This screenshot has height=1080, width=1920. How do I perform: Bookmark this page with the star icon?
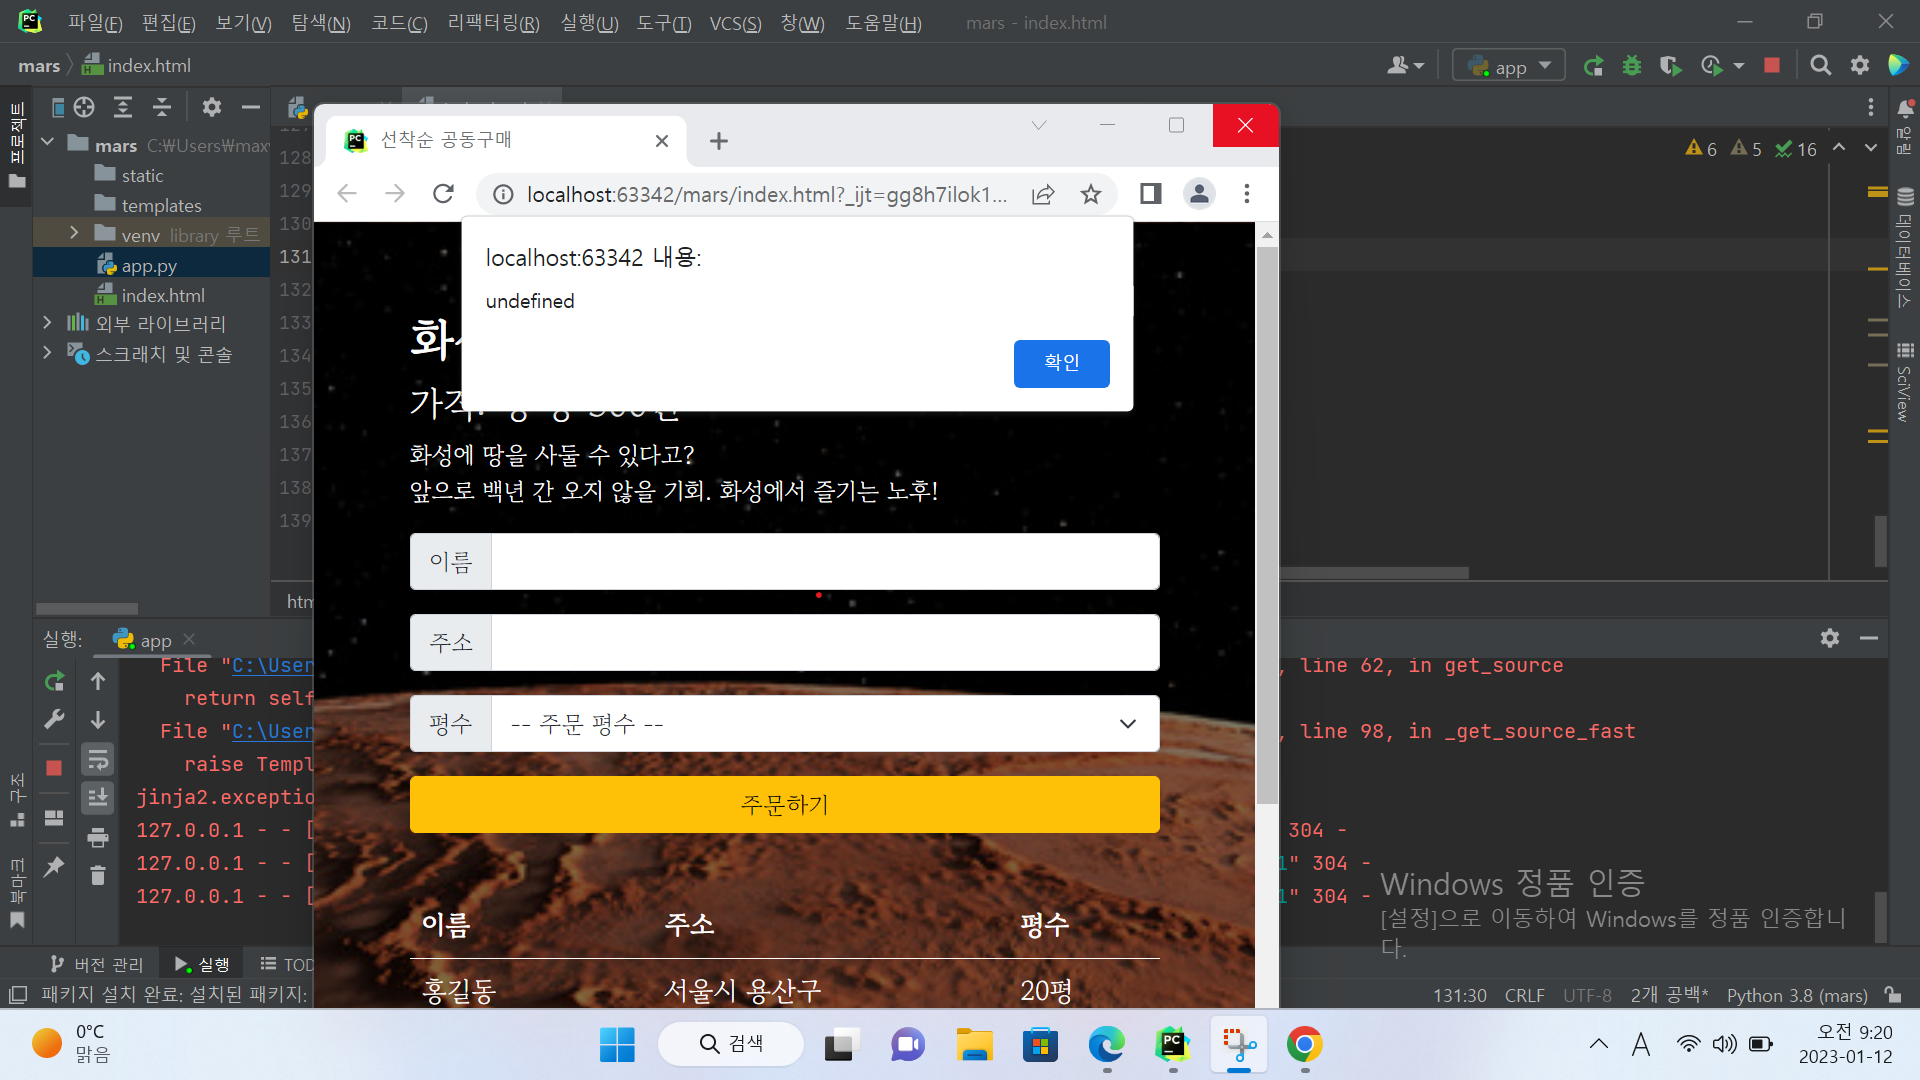(1091, 194)
